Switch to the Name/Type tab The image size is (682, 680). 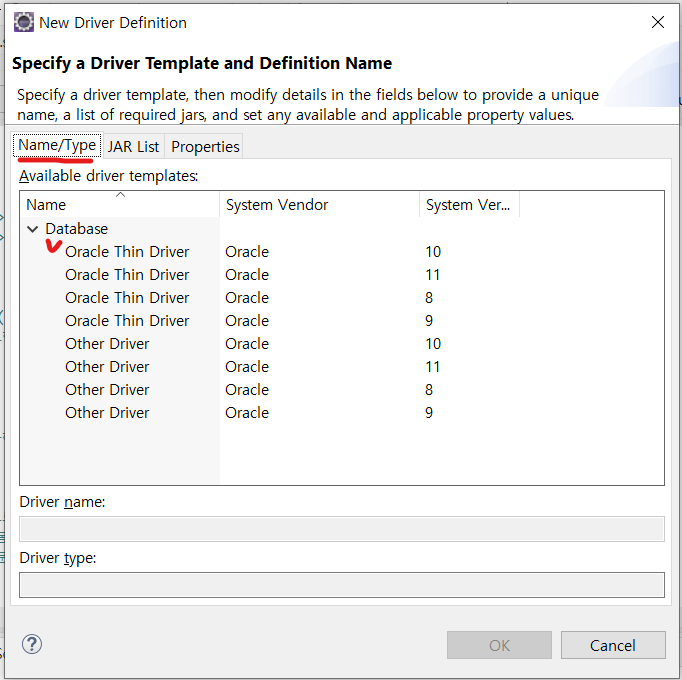[x=57, y=145]
